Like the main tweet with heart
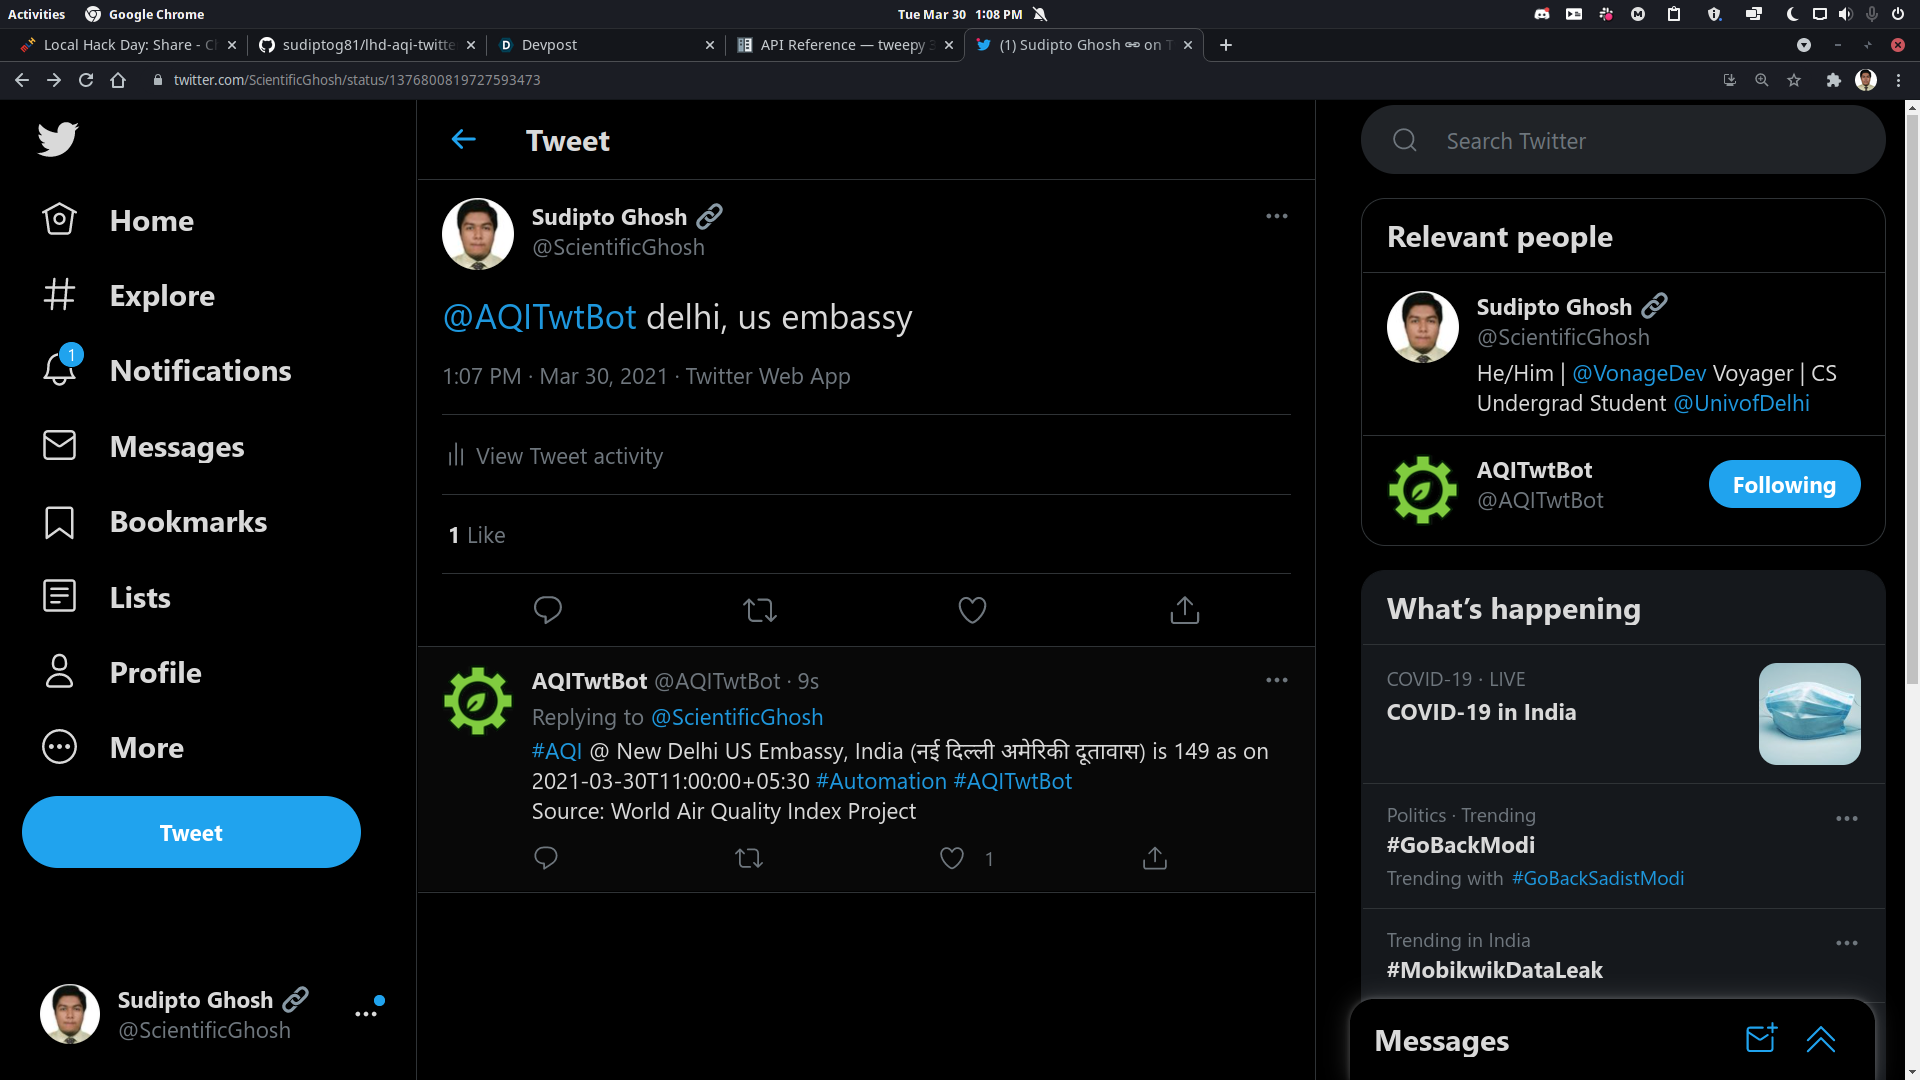The height and width of the screenshot is (1080, 1920). pos(972,610)
